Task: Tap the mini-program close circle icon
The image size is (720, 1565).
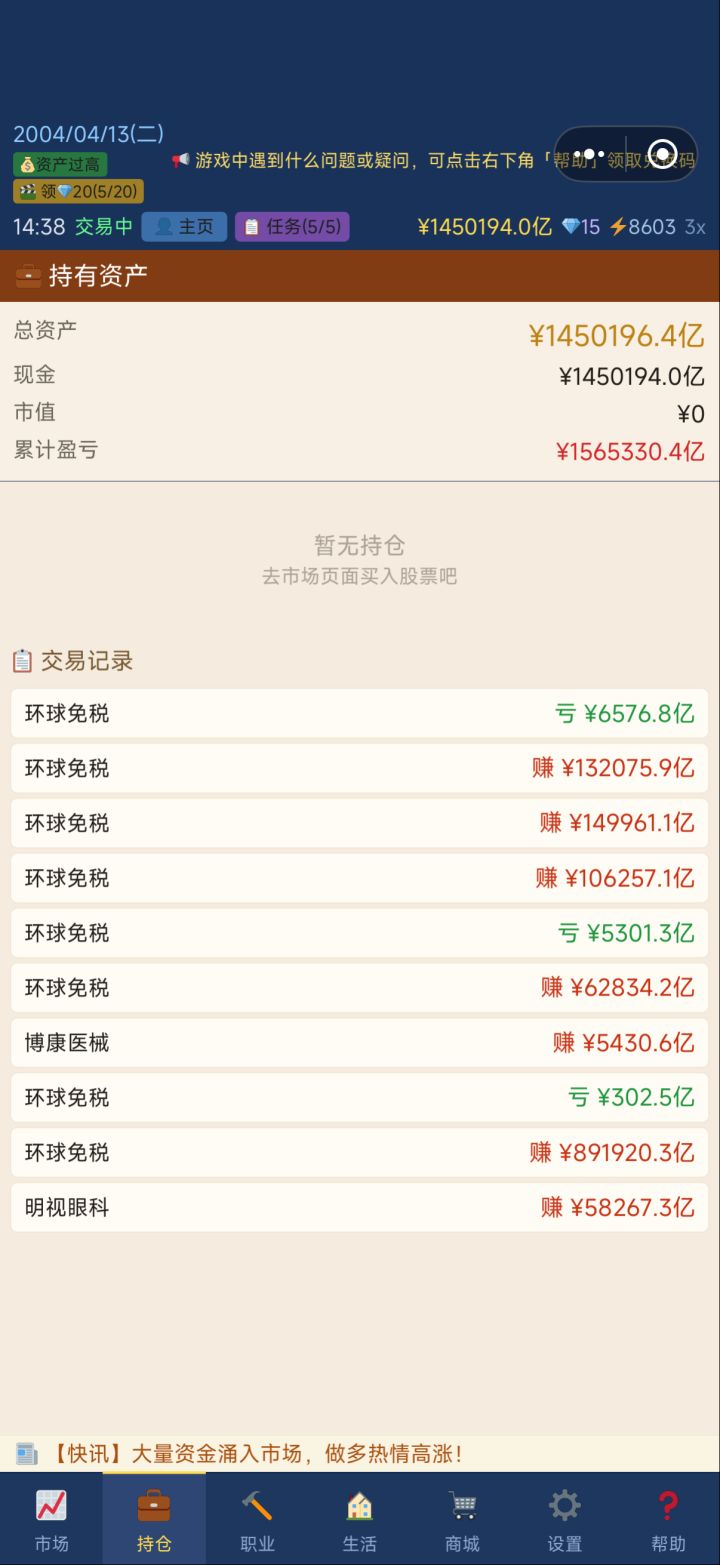Action: pos(662,155)
